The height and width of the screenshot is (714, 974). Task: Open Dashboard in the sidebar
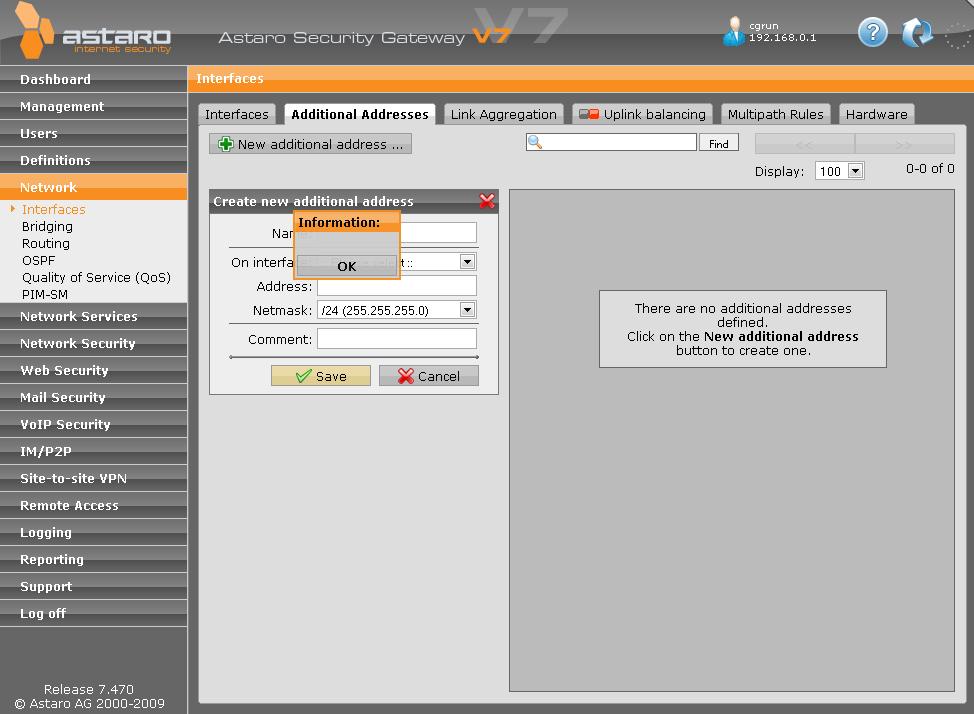pos(93,80)
